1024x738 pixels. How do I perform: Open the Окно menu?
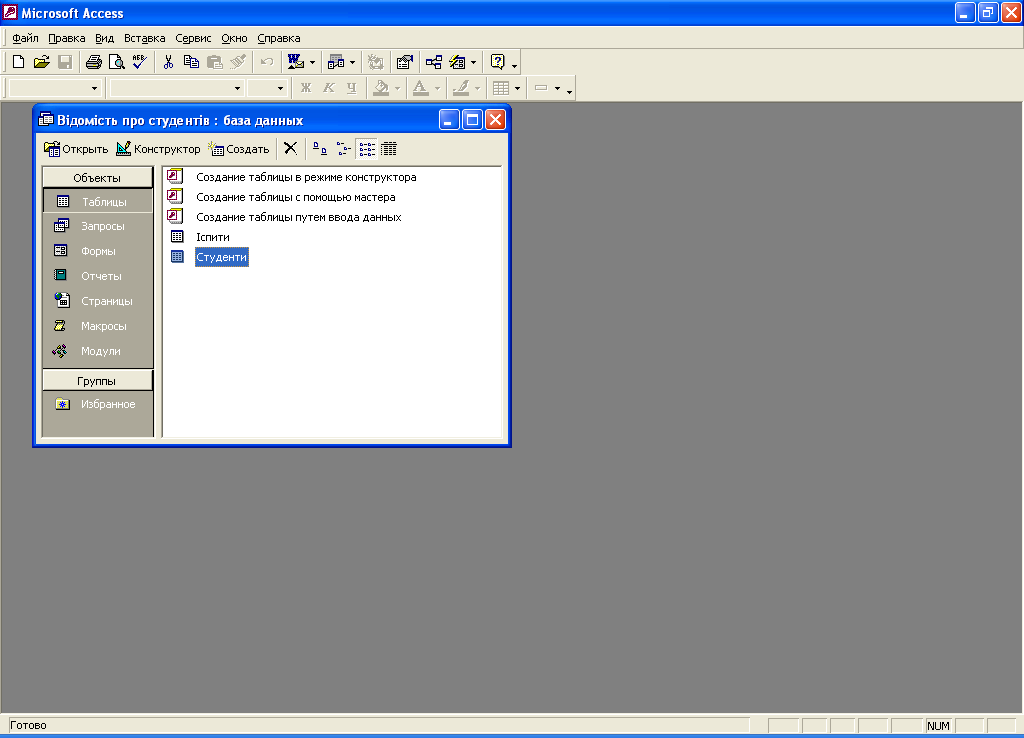coord(234,38)
